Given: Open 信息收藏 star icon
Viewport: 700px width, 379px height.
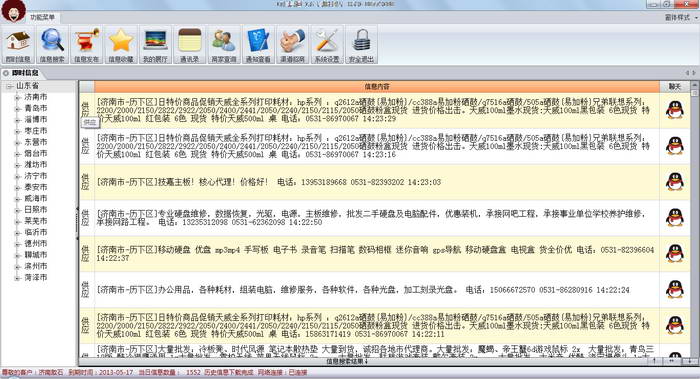Looking at the screenshot, I should pos(121,45).
